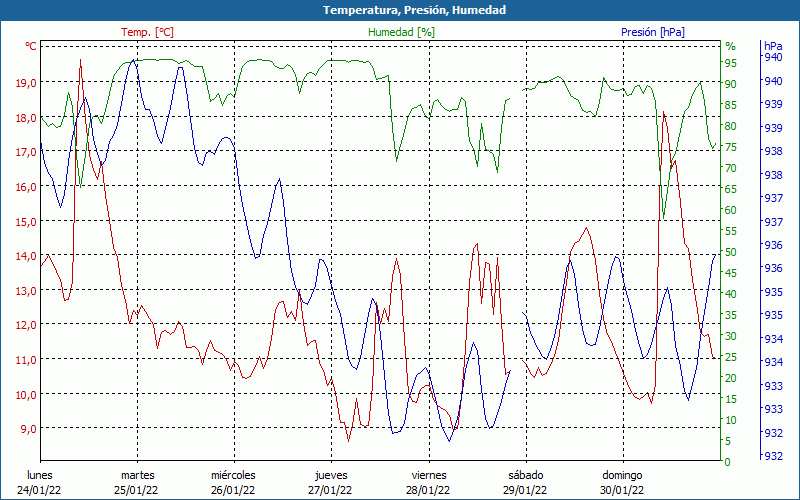Click the '15,0' temperature axis value
800x500 pixels.
[27, 221]
